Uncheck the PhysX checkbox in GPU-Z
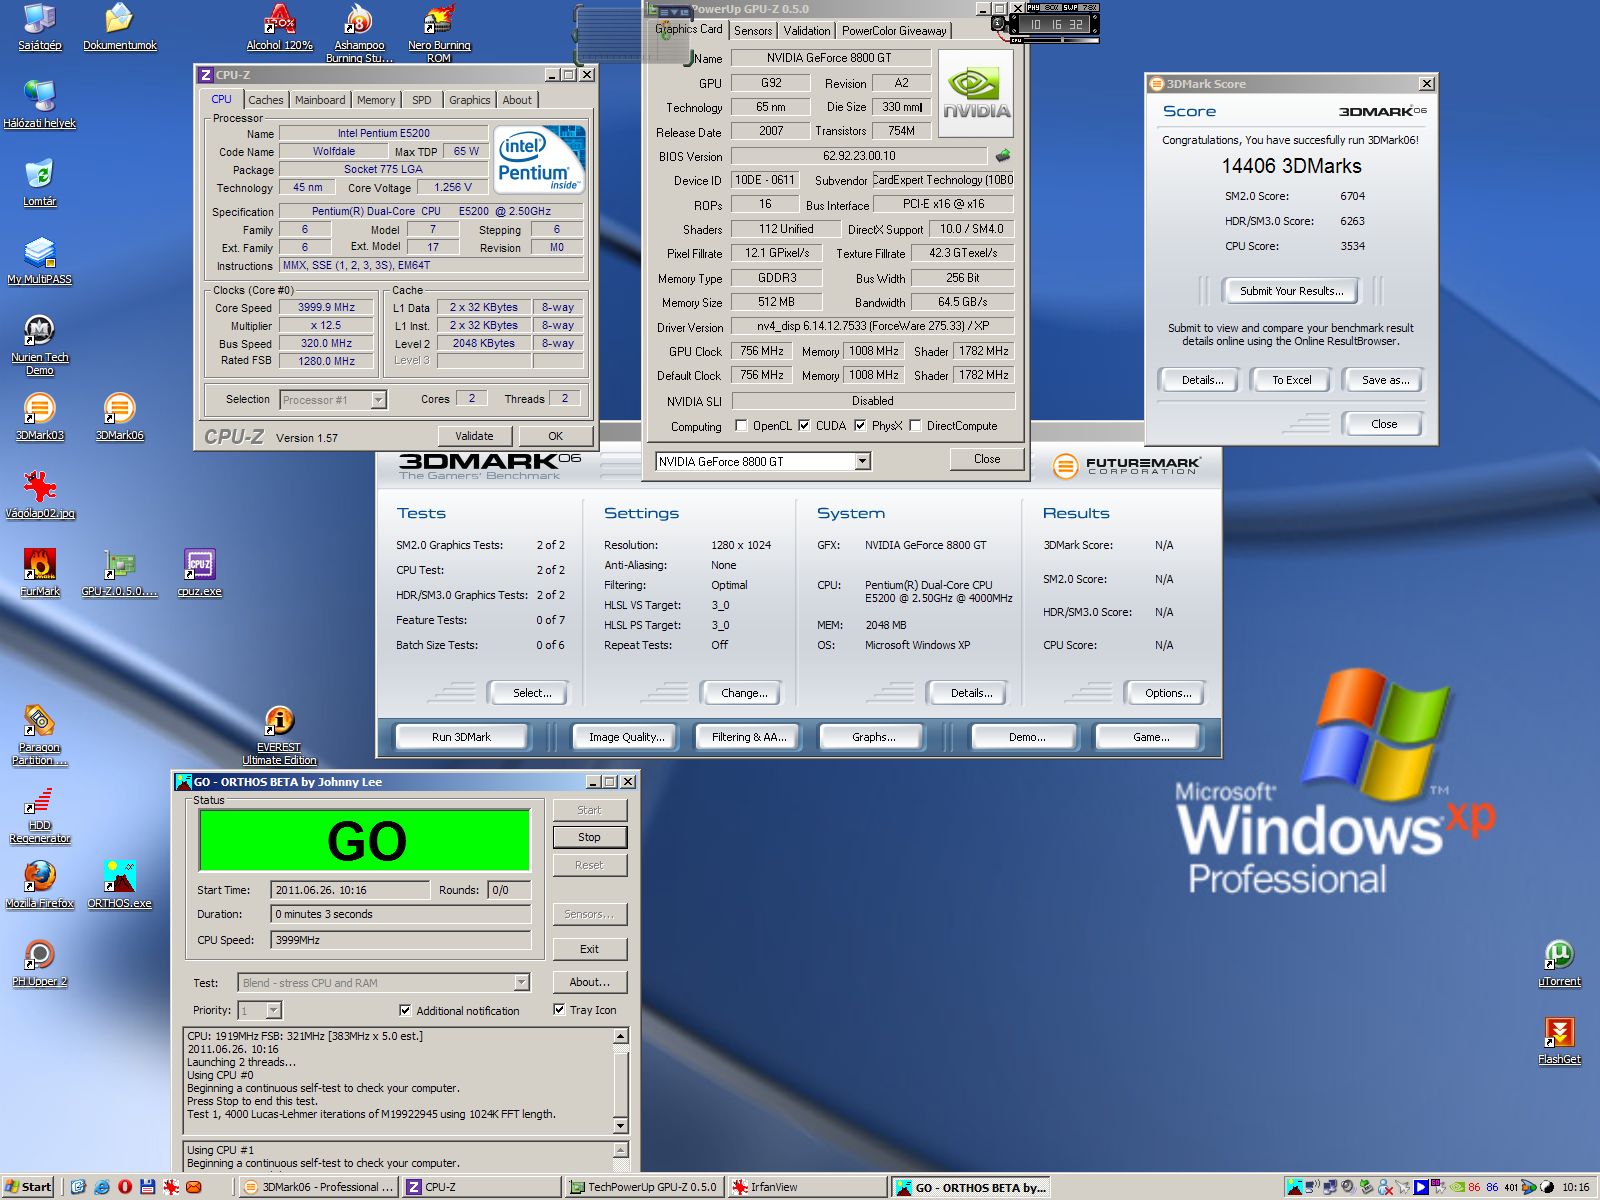 [860, 426]
